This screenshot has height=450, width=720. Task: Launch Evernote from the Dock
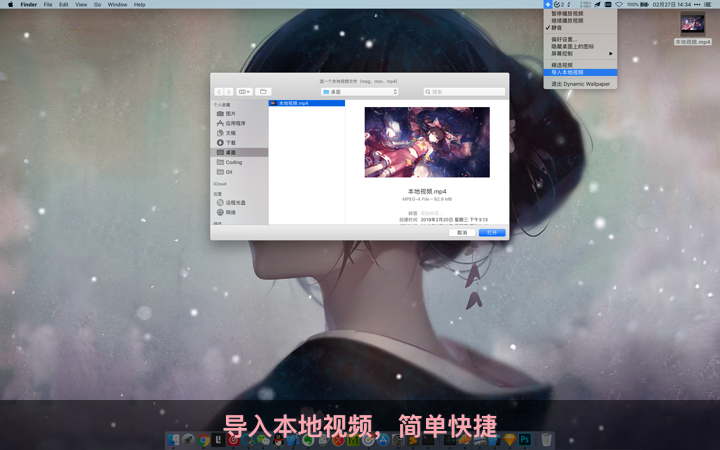pos(308,439)
